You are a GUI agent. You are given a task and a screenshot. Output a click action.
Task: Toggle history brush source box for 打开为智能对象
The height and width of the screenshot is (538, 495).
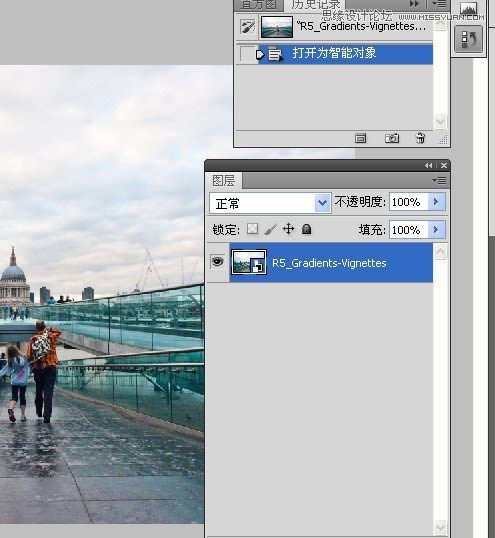[247, 54]
